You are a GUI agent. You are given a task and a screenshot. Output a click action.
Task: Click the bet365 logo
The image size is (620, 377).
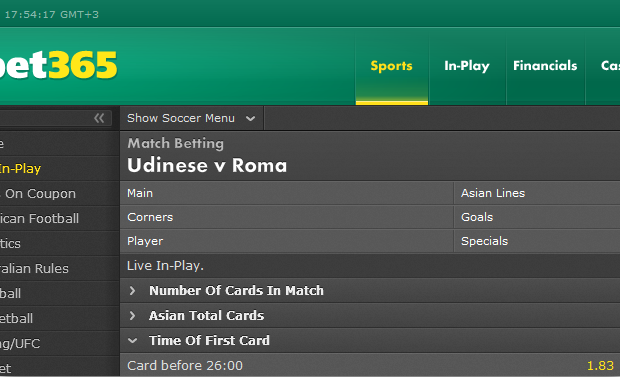[x=59, y=65]
